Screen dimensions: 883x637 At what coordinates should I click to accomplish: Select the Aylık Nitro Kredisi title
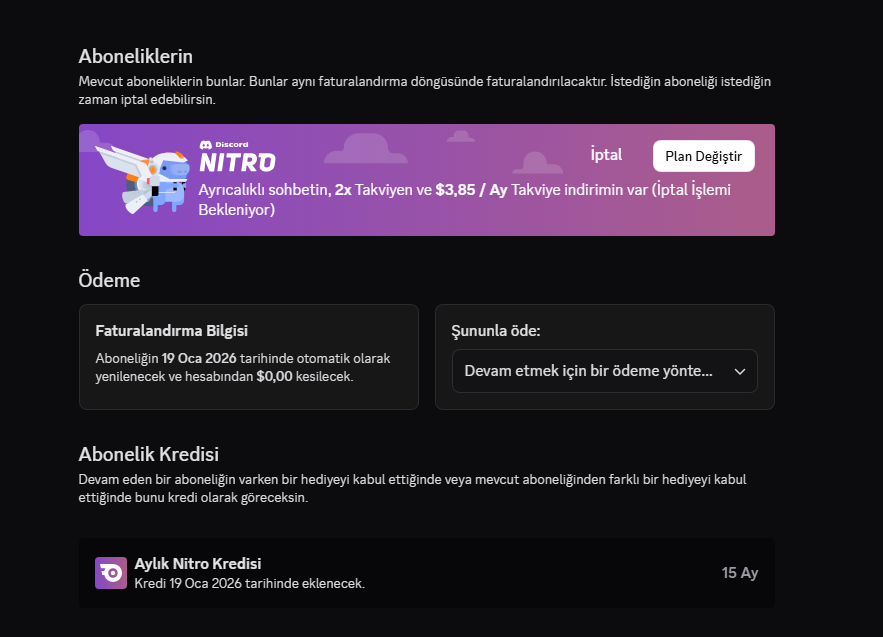198,564
